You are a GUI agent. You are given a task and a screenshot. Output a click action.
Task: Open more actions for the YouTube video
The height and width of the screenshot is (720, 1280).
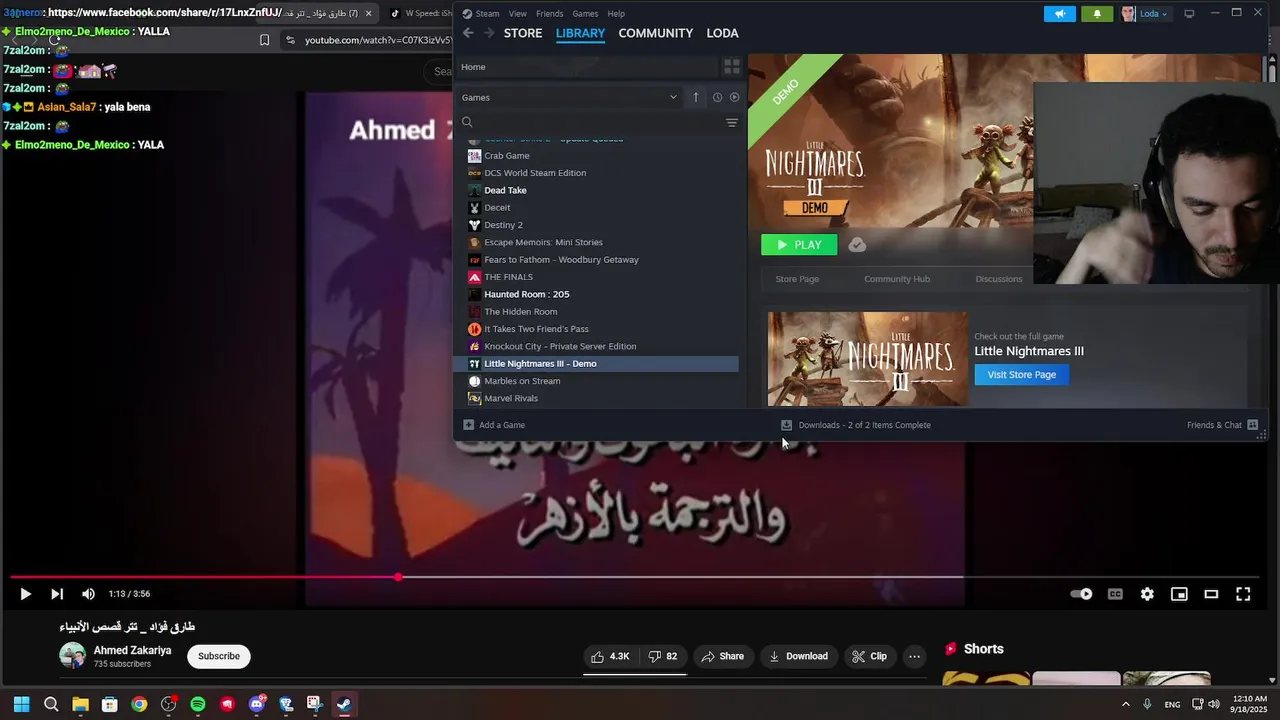click(914, 656)
